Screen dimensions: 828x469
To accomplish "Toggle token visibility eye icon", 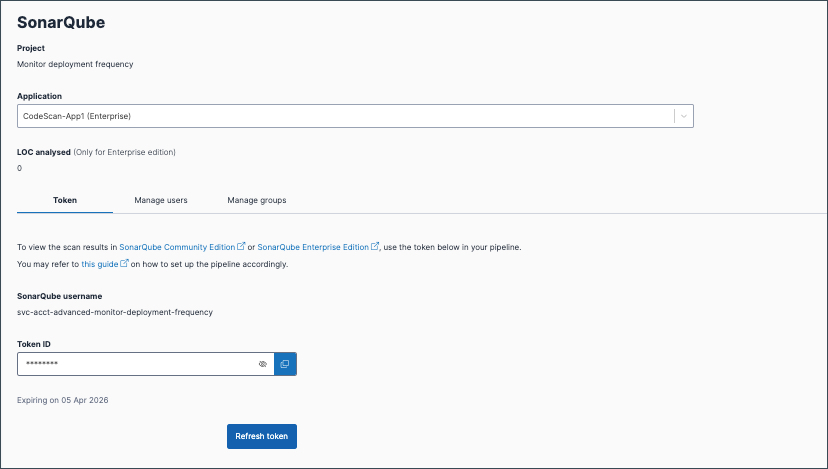I will coord(262,364).
